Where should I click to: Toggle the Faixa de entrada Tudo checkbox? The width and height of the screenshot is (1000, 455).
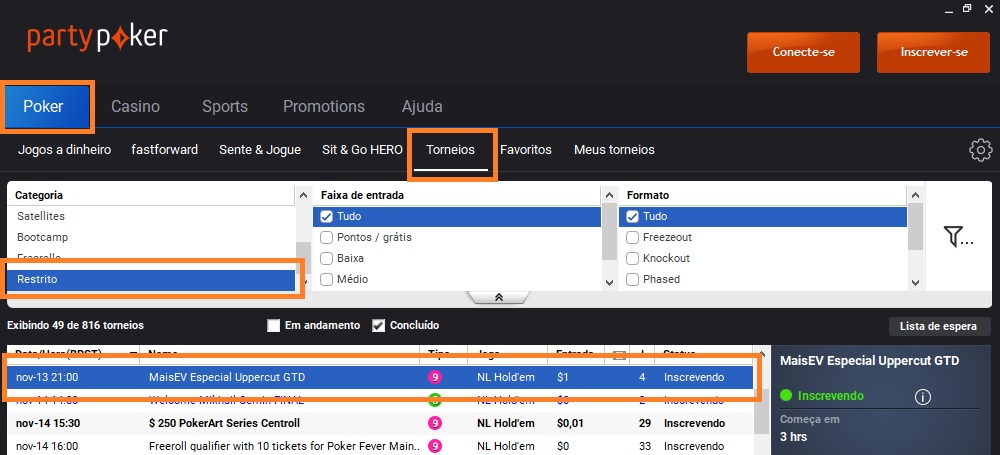(327, 216)
